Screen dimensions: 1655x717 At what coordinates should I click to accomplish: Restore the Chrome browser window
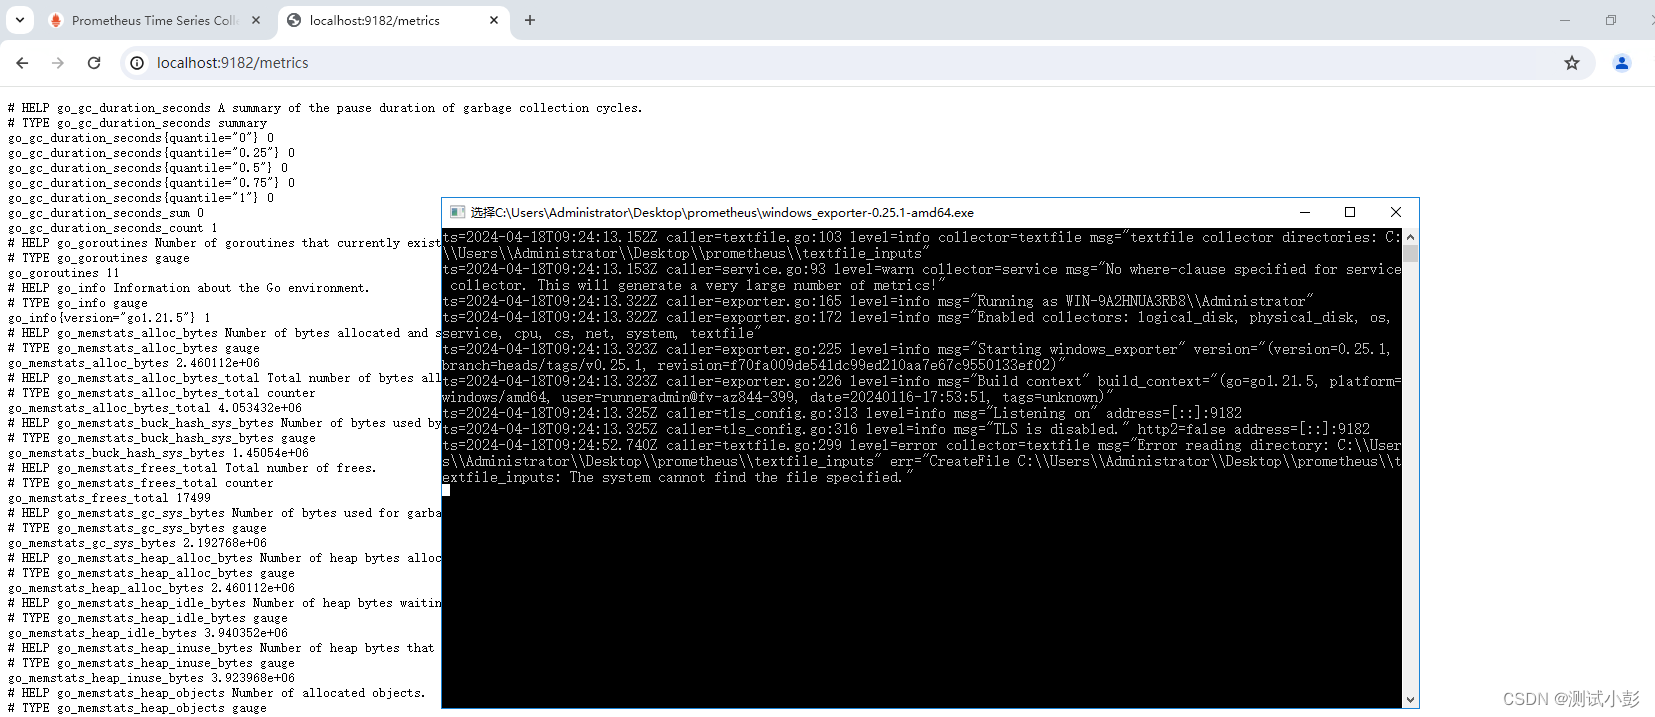(1611, 20)
